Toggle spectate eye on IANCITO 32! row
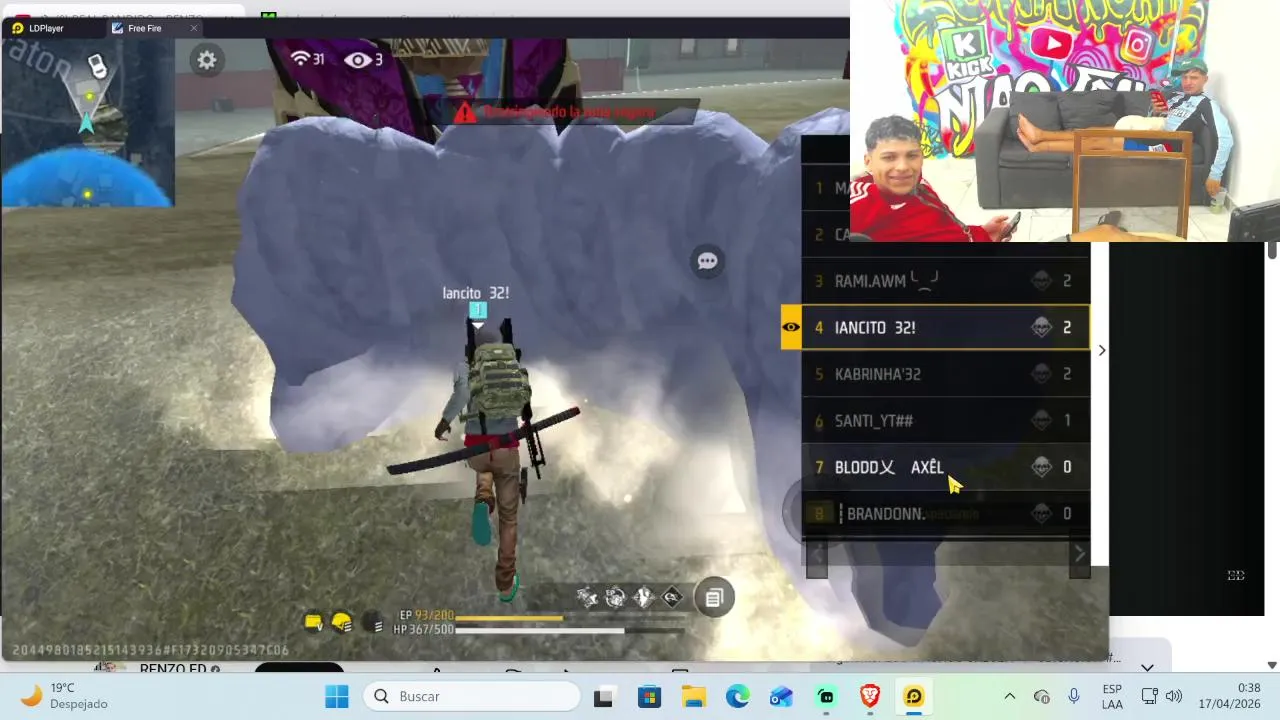The image size is (1280, 720). pos(791,327)
